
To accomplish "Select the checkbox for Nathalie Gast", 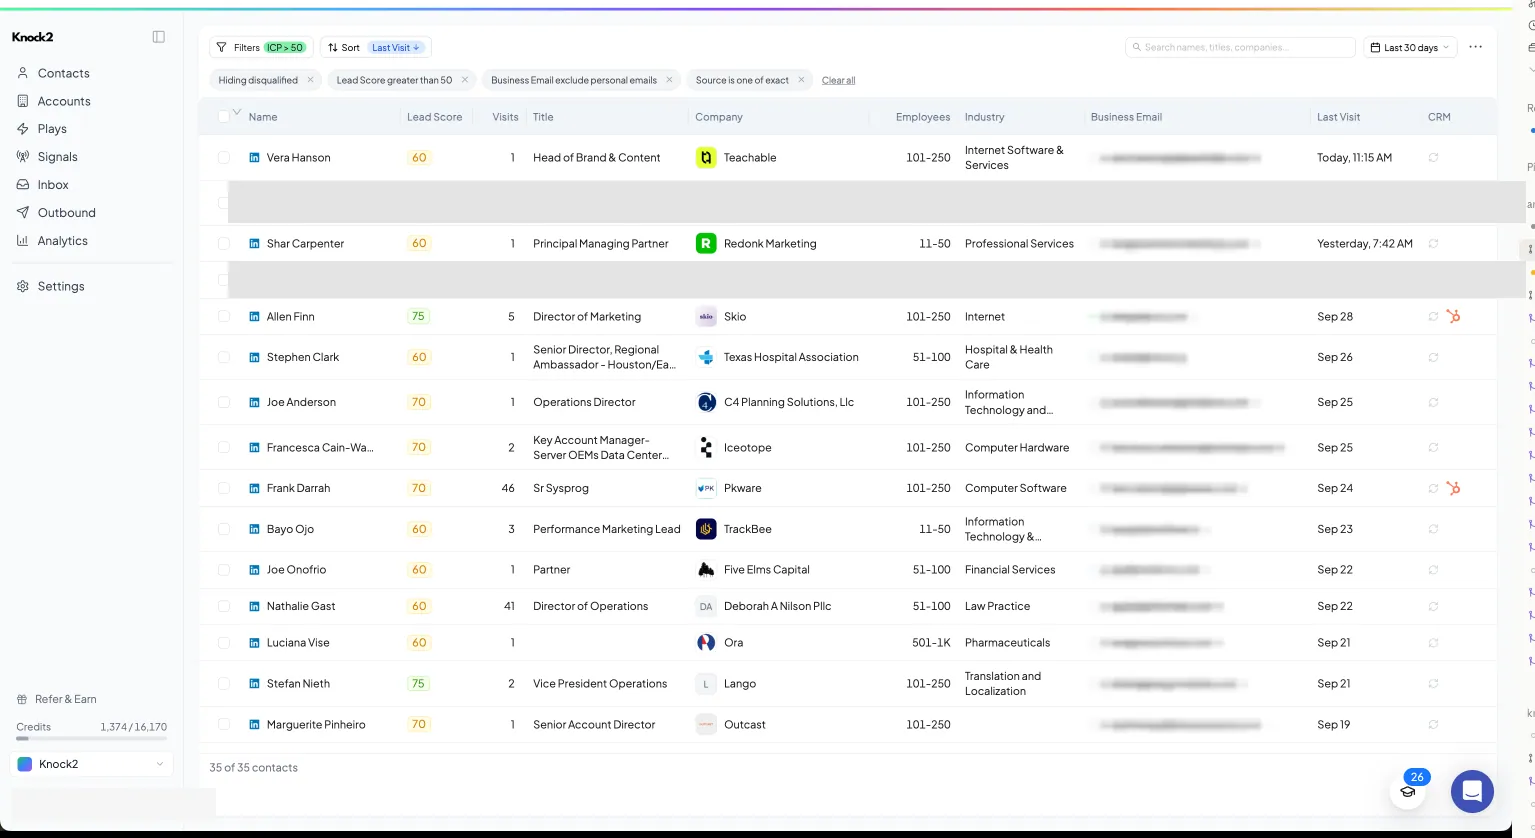I will pyautogui.click(x=223, y=606).
